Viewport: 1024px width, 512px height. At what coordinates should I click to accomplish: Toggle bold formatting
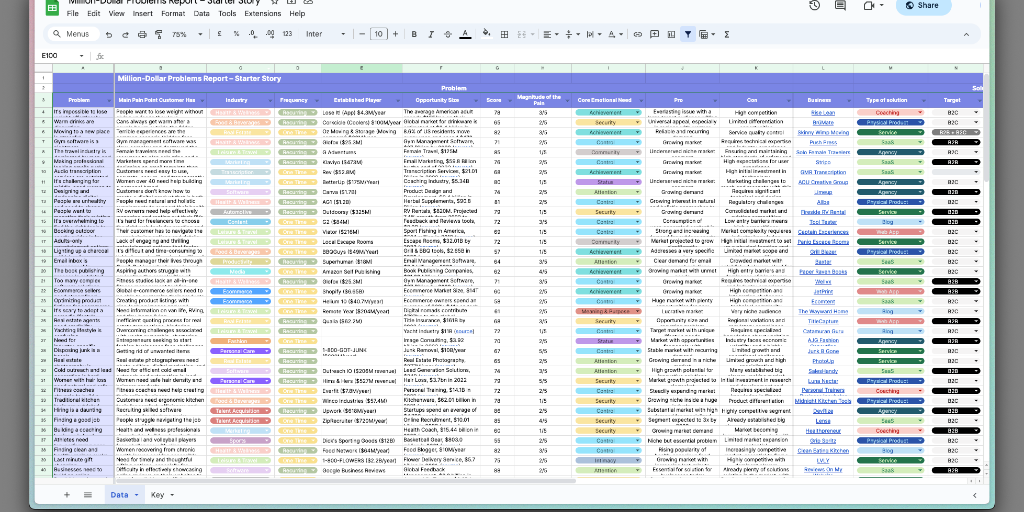click(x=414, y=34)
